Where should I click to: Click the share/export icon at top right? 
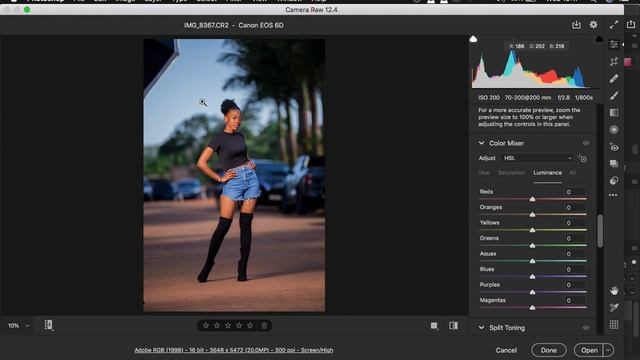click(x=631, y=24)
